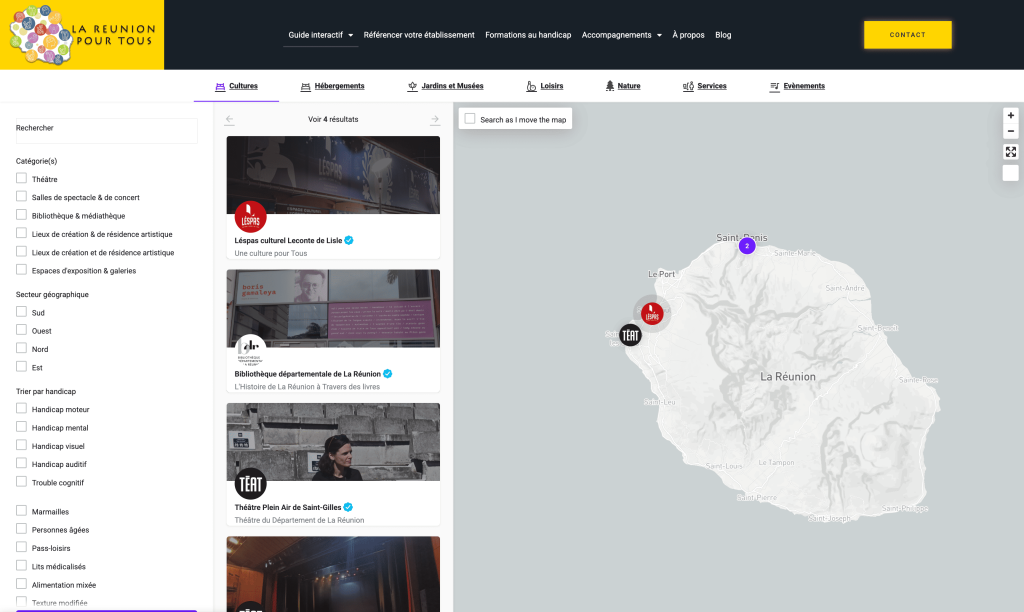Click the blank map control below fullscreen
This screenshot has width=1024, height=612.
click(x=1010, y=172)
